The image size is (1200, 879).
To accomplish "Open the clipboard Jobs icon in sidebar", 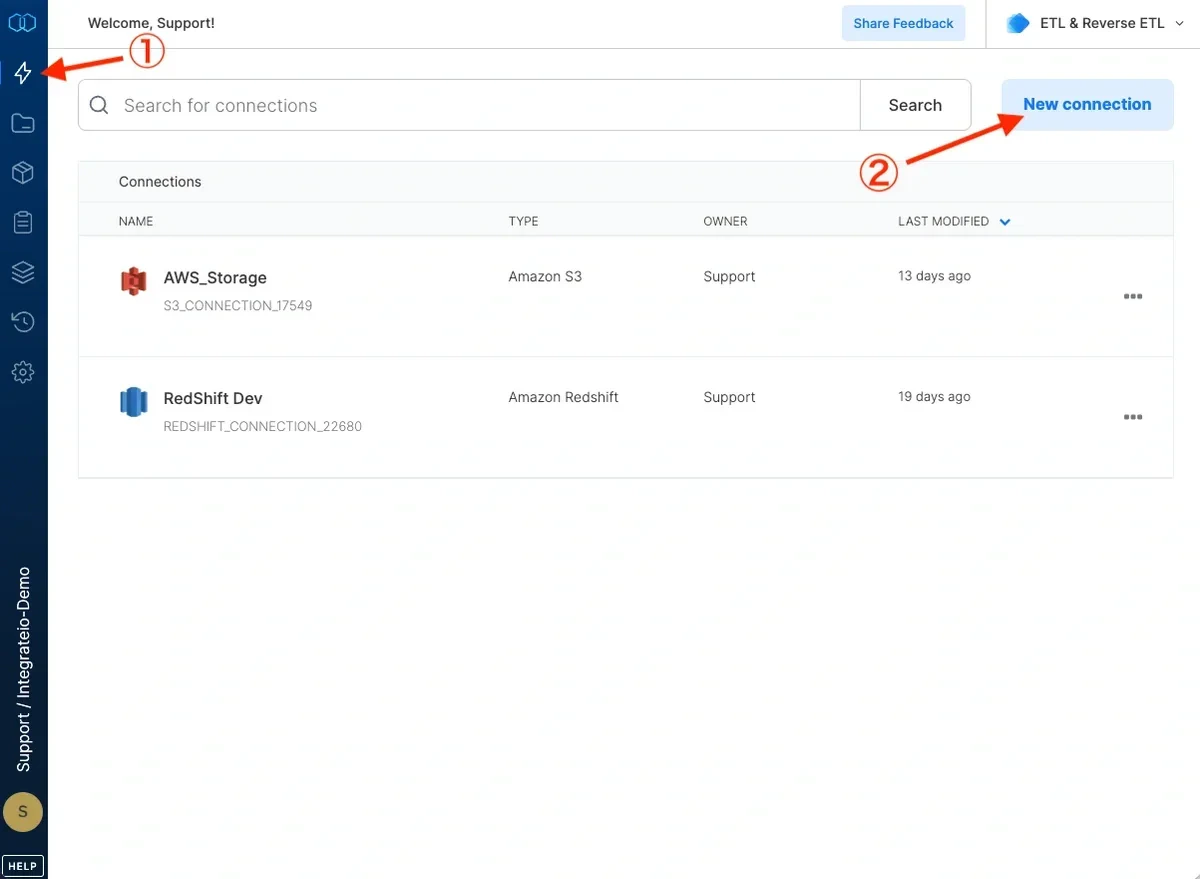I will (23, 222).
